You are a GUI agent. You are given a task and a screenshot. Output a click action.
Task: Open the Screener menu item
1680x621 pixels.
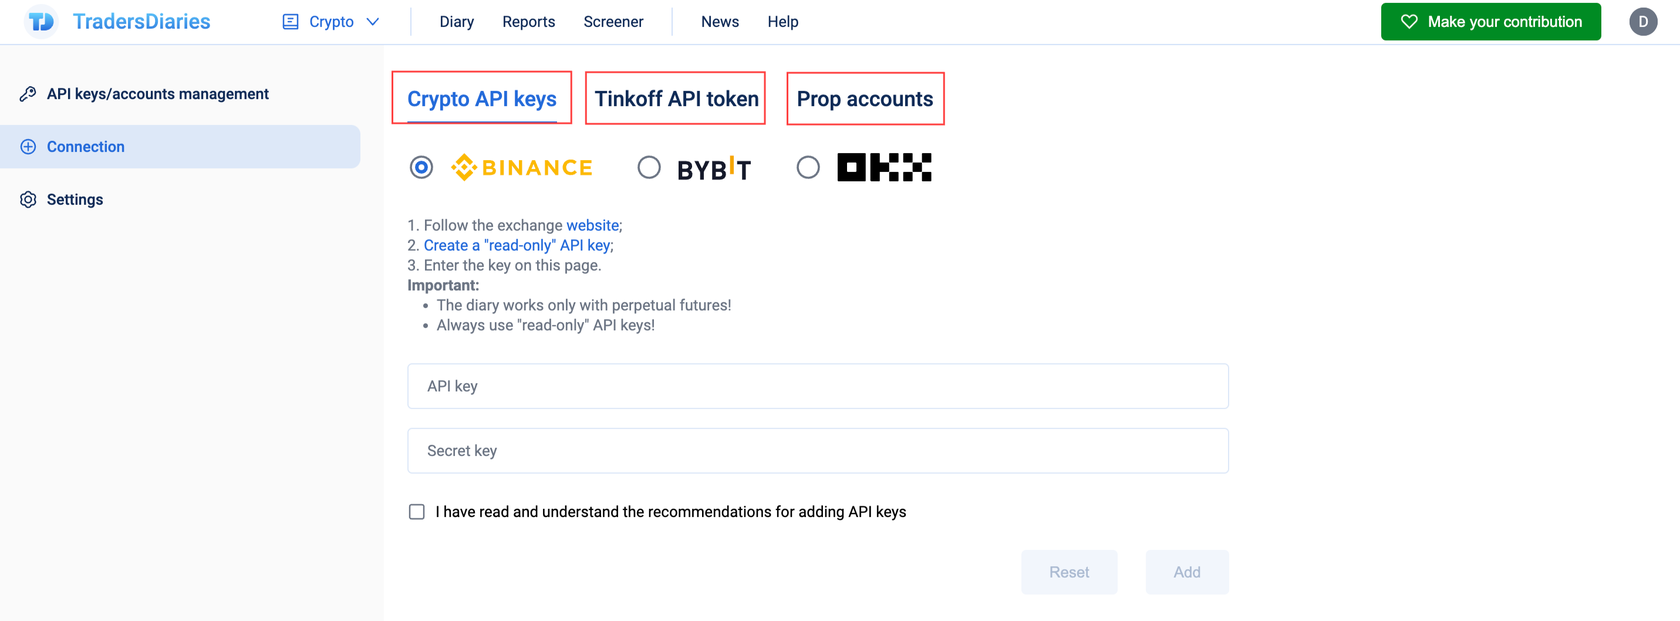(613, 21)
